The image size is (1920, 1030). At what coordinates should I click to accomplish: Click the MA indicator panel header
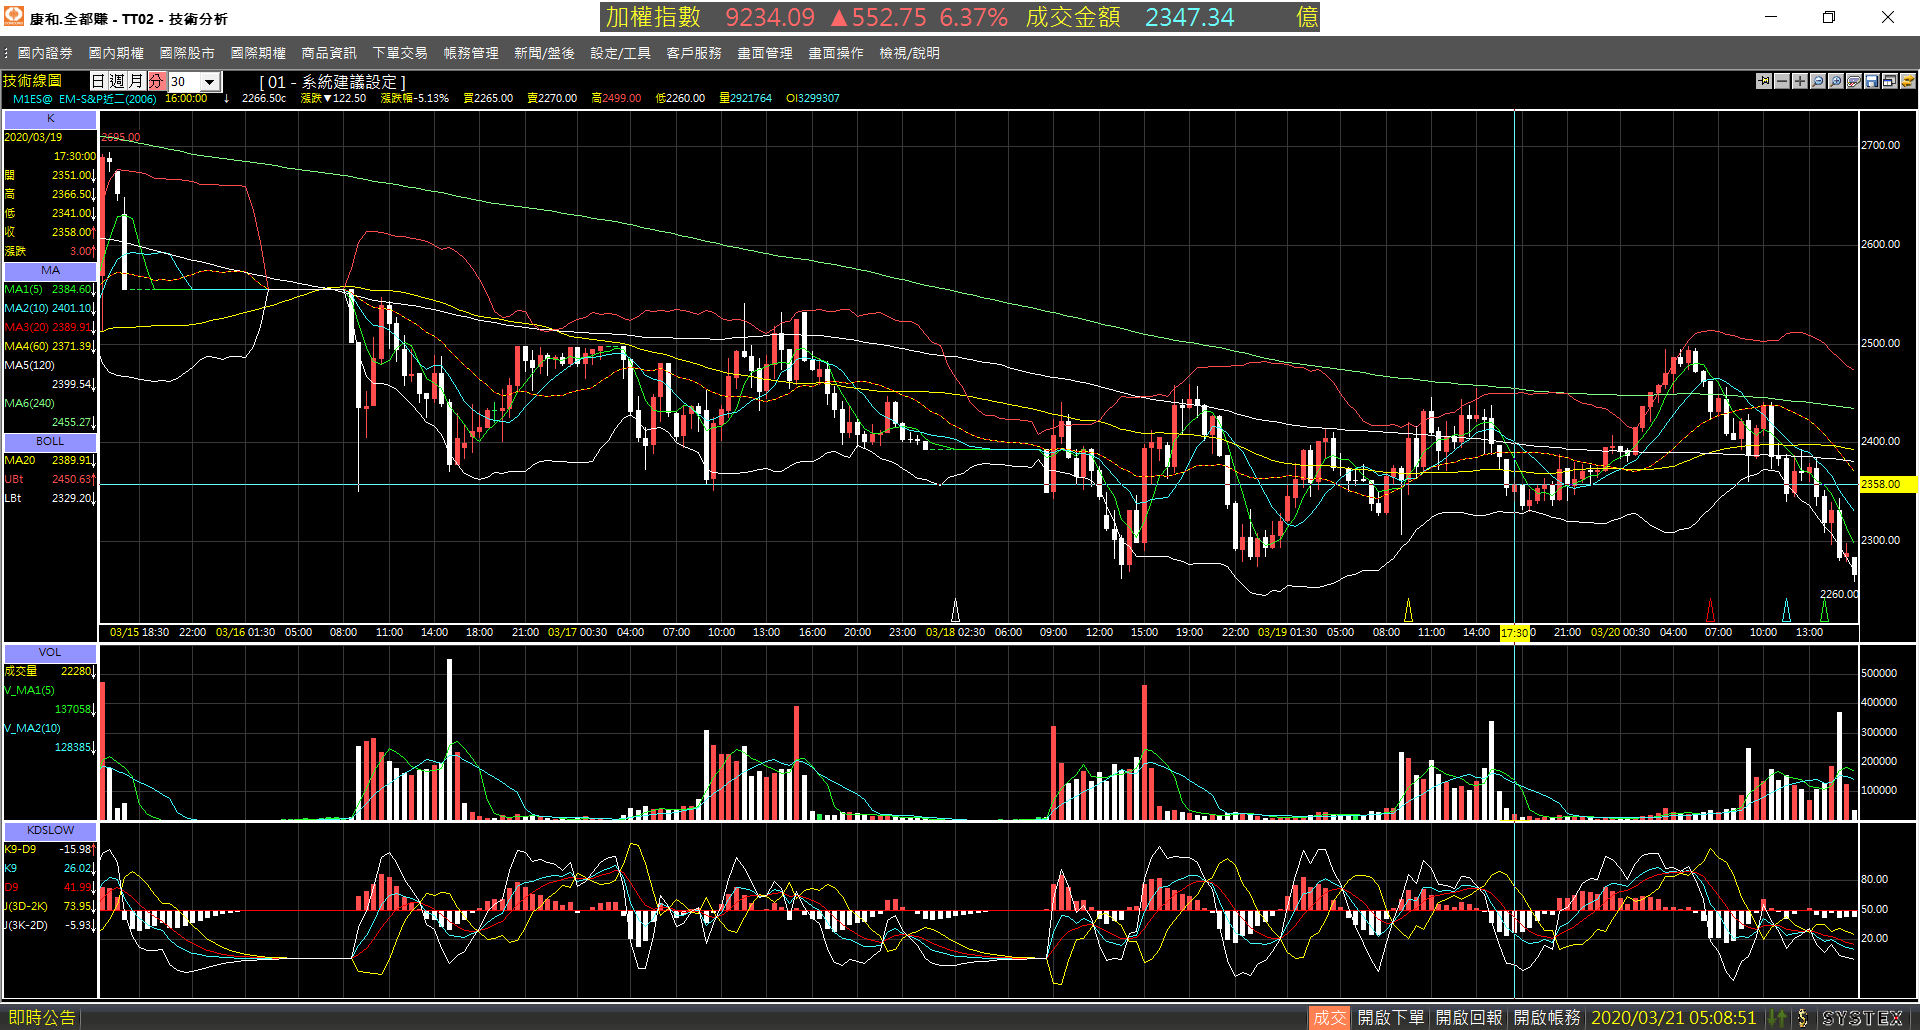(x=50, y=271)
